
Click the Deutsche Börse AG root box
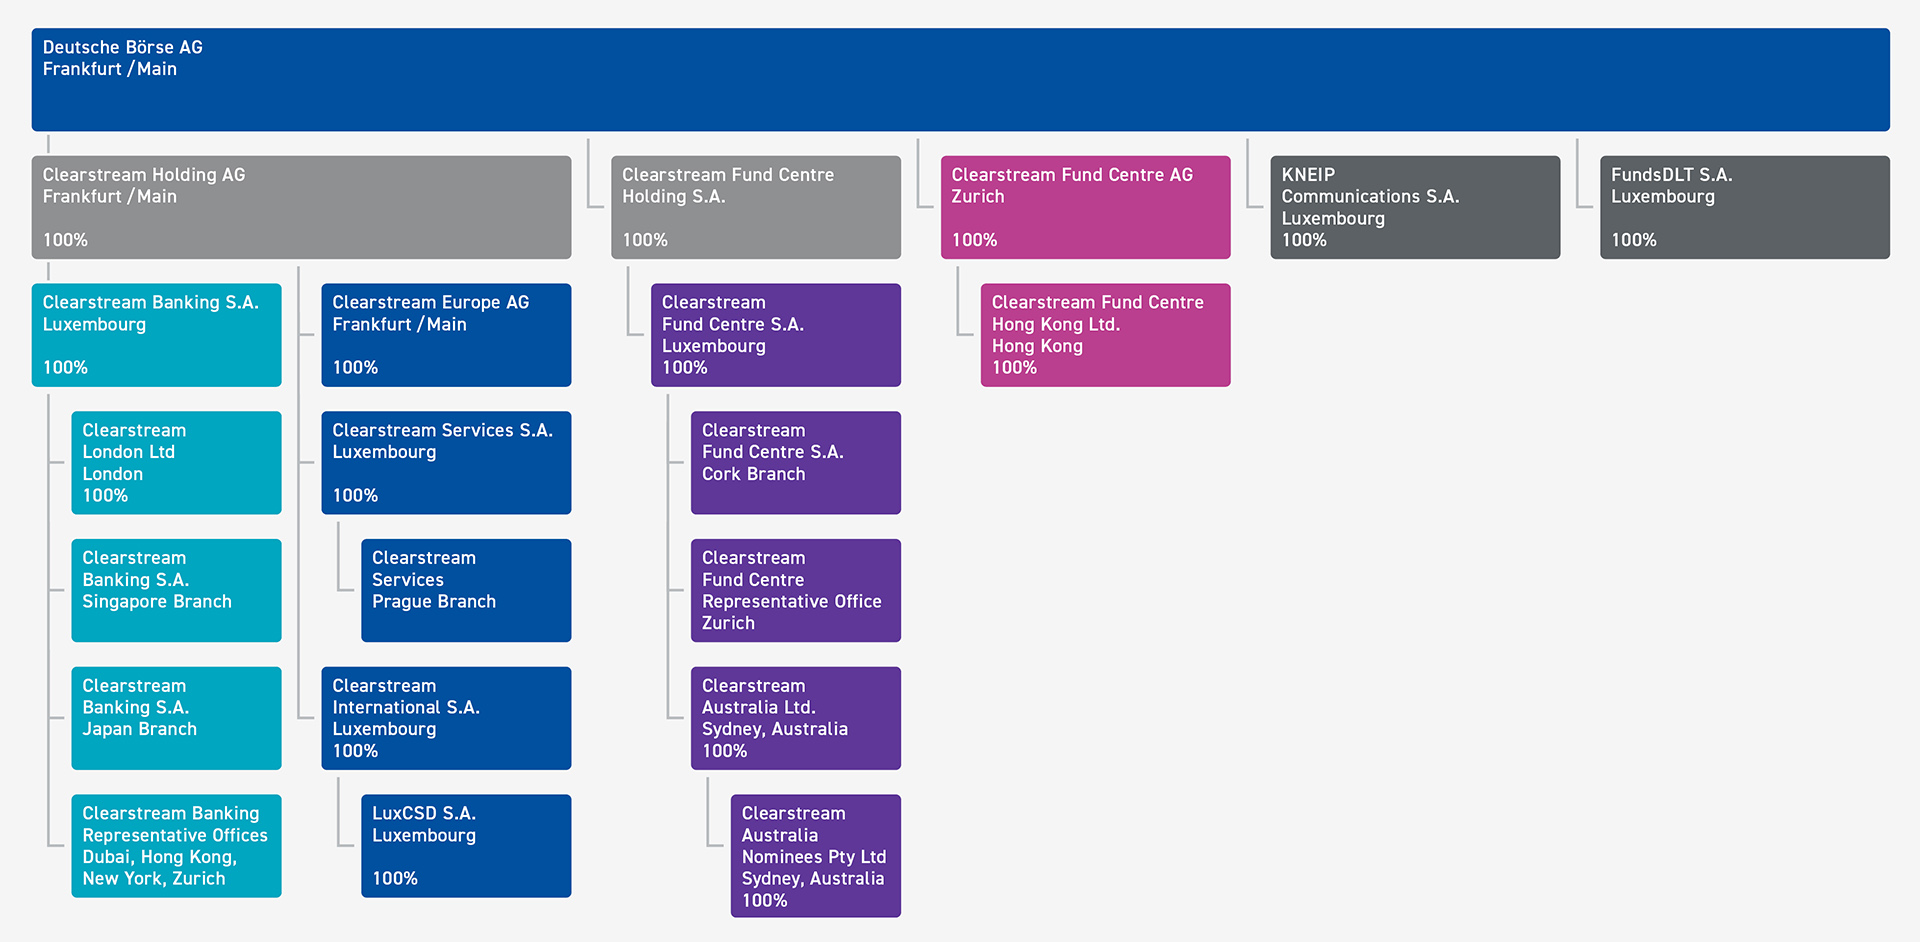[x=960, y=80]
